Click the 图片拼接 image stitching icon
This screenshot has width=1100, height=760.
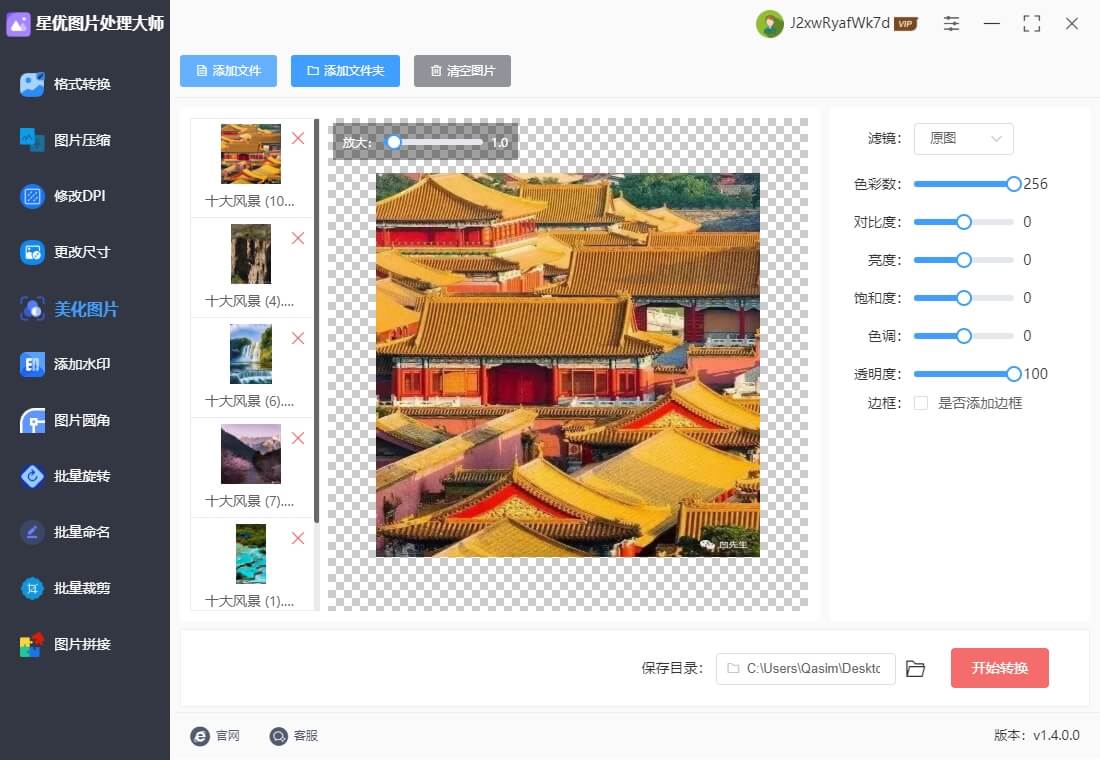pyautogui.click(x=32, y=644)
